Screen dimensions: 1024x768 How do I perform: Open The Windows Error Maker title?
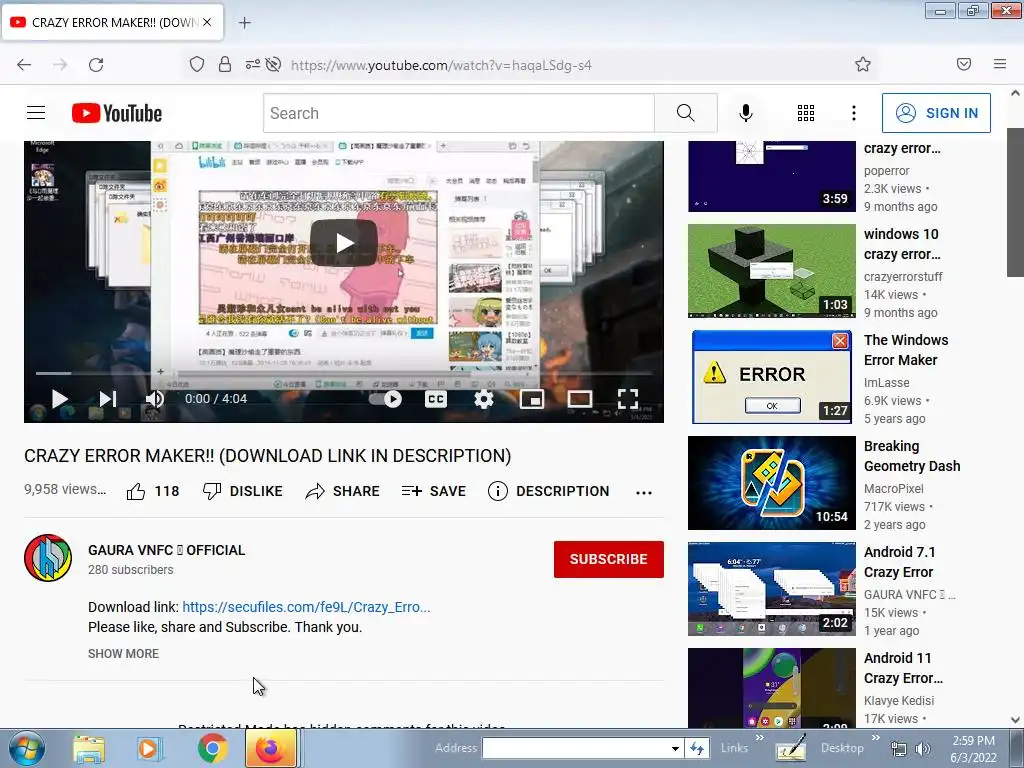coord(906,350)
